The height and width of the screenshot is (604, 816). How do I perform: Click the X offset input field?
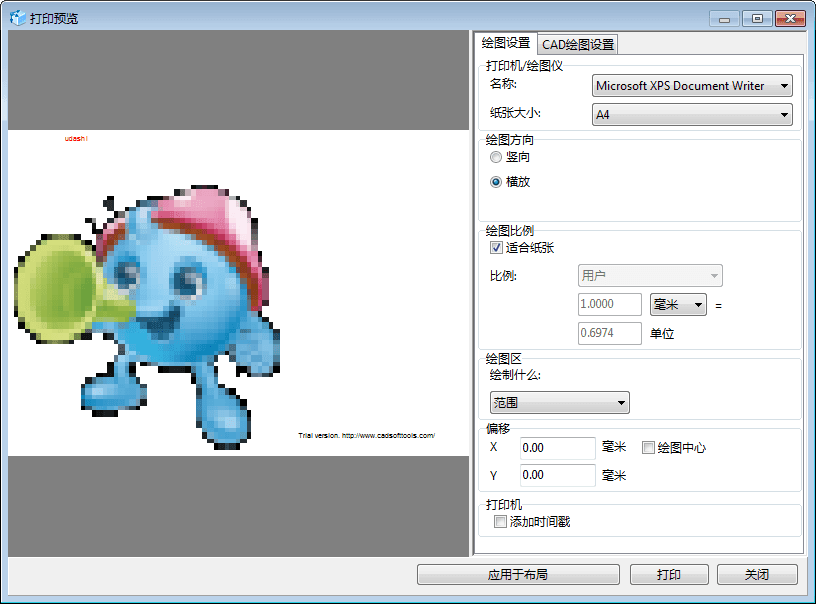coord(557,448)
